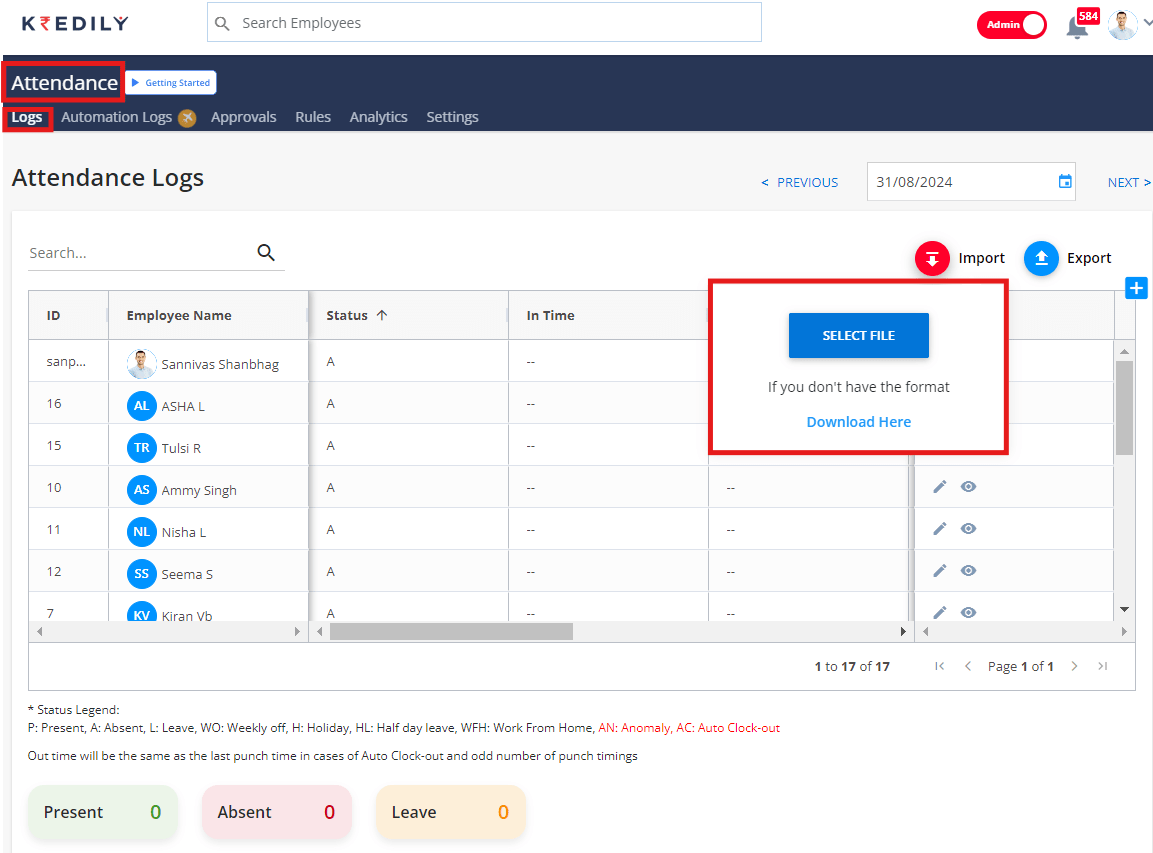View Nisha L's record via the eye icon
Viewport: 1153px width, 853px height.
(968, 528)
